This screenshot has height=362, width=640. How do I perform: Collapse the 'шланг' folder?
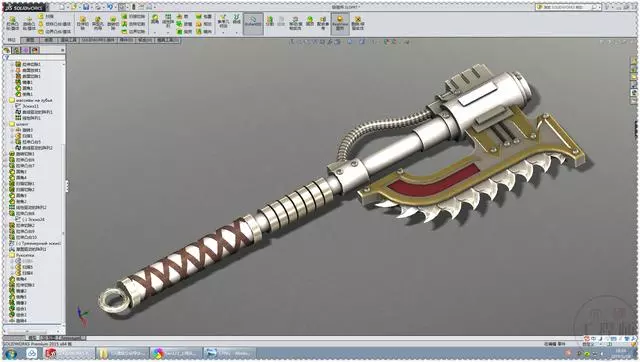coord(6,124)
